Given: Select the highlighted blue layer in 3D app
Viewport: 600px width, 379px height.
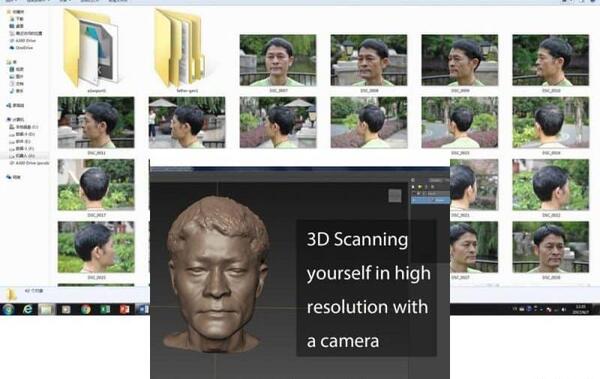Looking at the screenshot, I should tap(430, 200).
